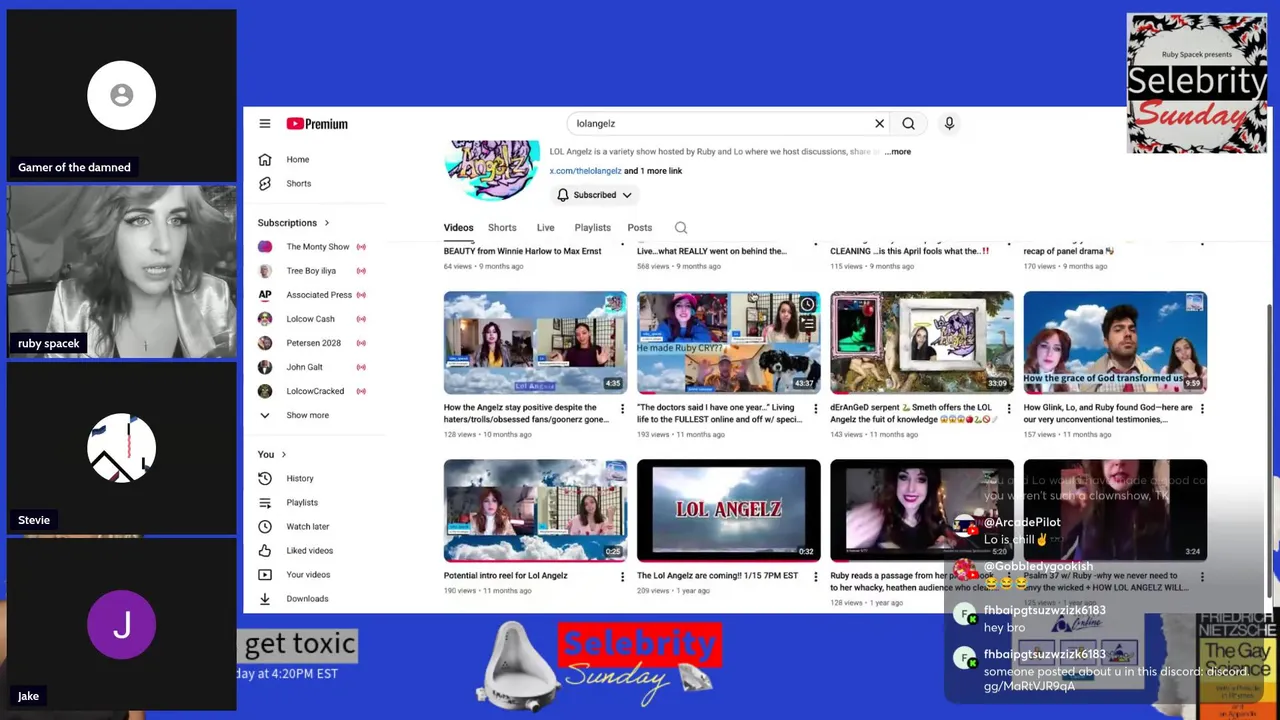The image size is (1280, 720).
Task: Select ruby spacek webcam tile
Action: coord(122,271)
